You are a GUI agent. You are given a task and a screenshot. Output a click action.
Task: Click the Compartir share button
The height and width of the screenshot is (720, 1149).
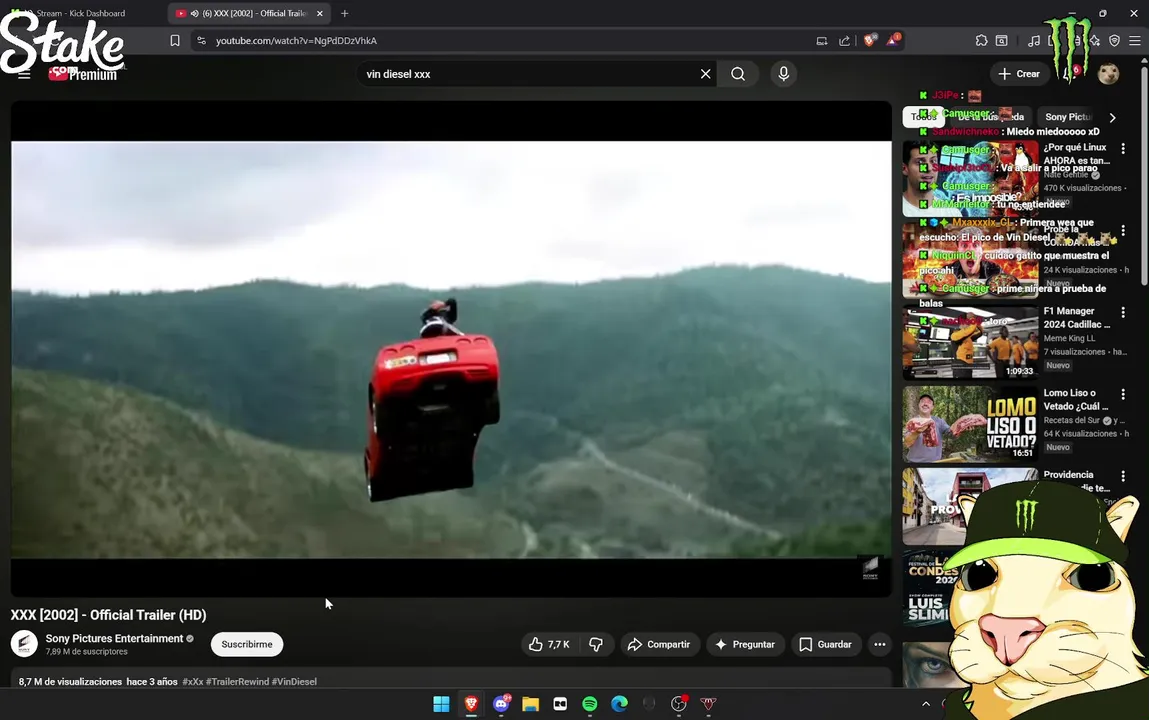[660, 645]
